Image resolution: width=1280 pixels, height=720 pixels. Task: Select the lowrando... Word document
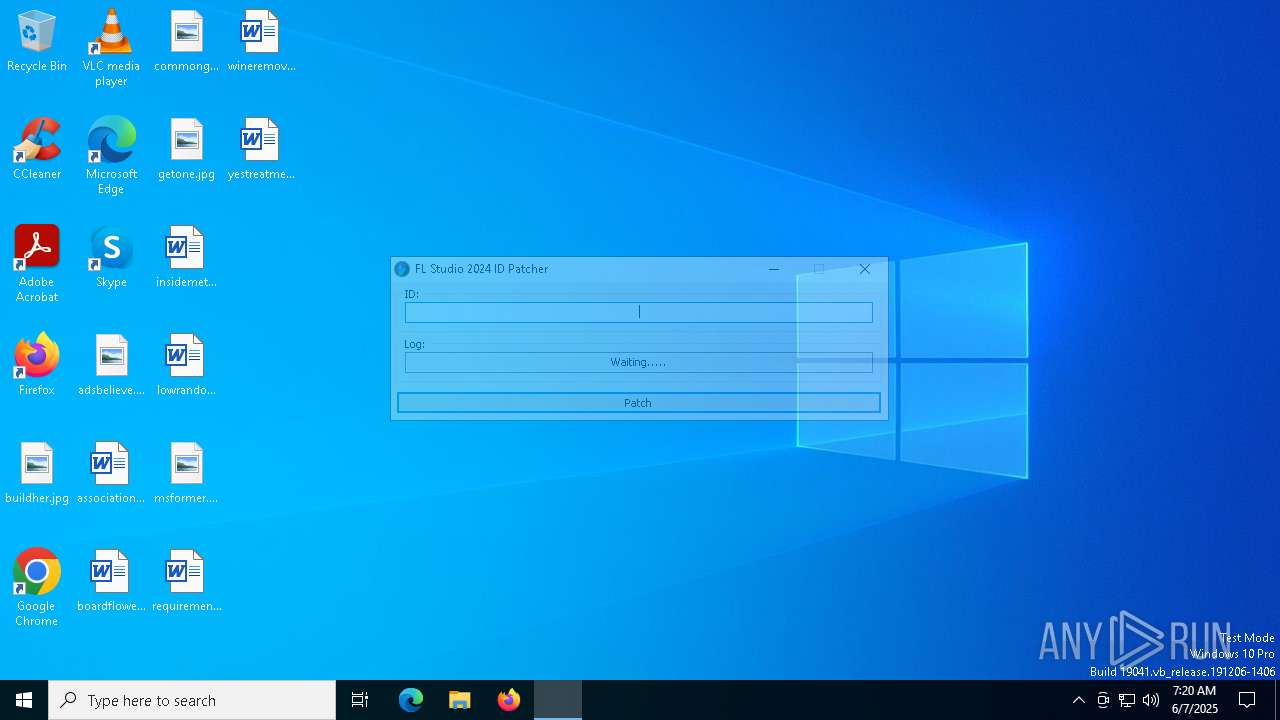click(x=186, y=365)
